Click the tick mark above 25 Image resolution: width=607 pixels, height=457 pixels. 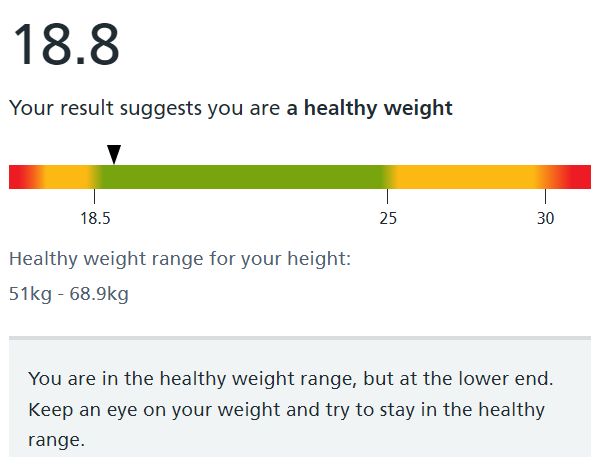click(x=388, y=196)
